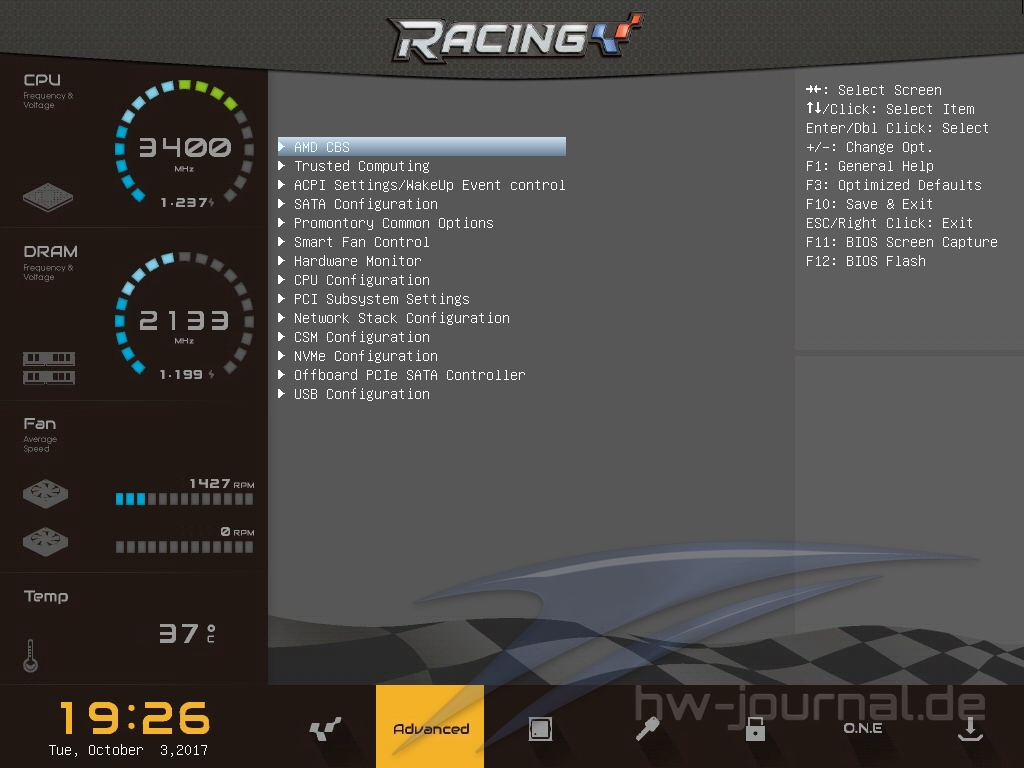This screenshot has width=1024, height=768.
Task: Open USB Configuration submenu
Action: pyautogui.click(x=361, y=393)
